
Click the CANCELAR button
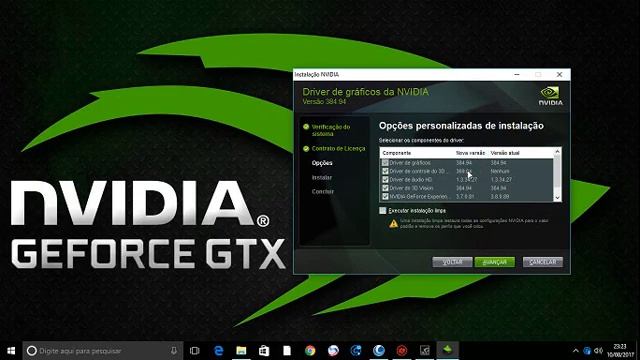[543, 262]
